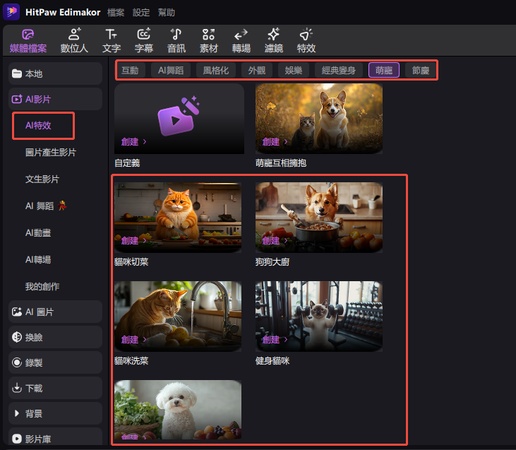Open AI轉場 in the sidebar
Image resolution: width=516 pixels, height=450 pixels.
pos(38,260)
